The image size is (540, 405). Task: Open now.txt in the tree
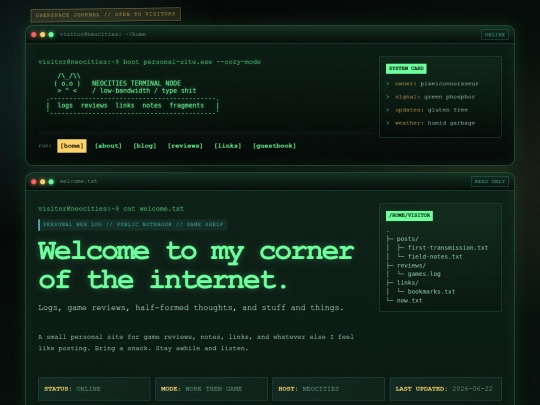tap(409, 301)
